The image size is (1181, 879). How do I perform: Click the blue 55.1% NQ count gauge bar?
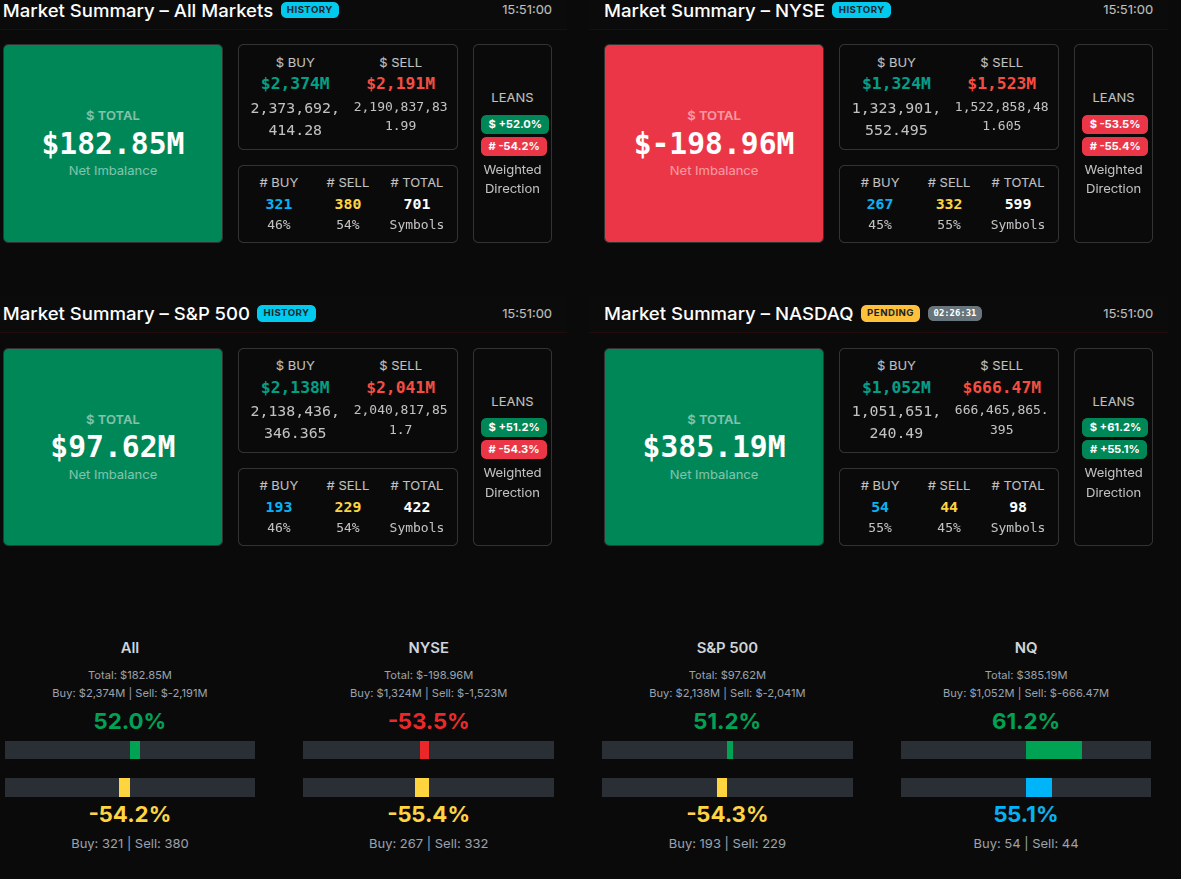click(x=1038, y=787)
